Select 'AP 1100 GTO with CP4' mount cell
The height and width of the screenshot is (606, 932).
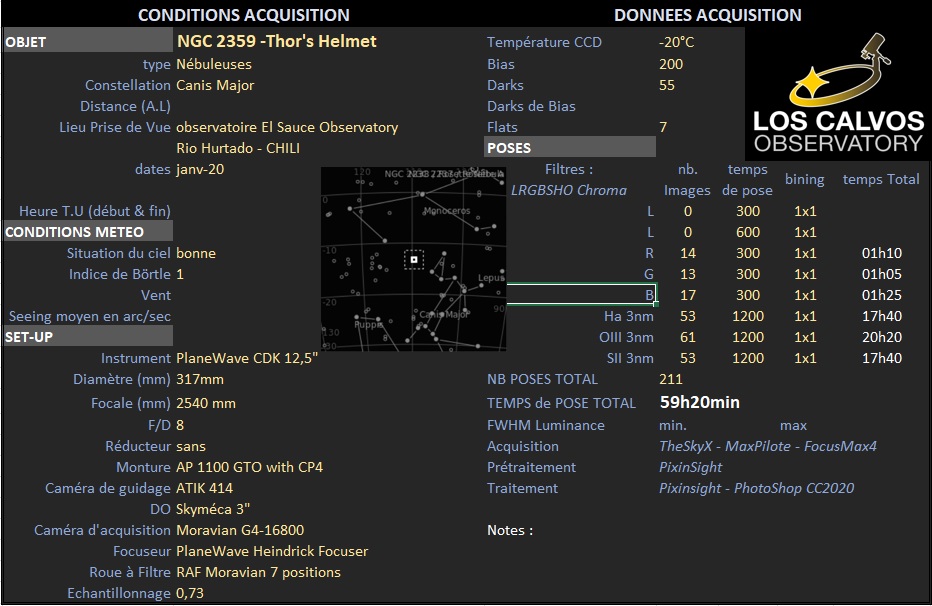250,467
